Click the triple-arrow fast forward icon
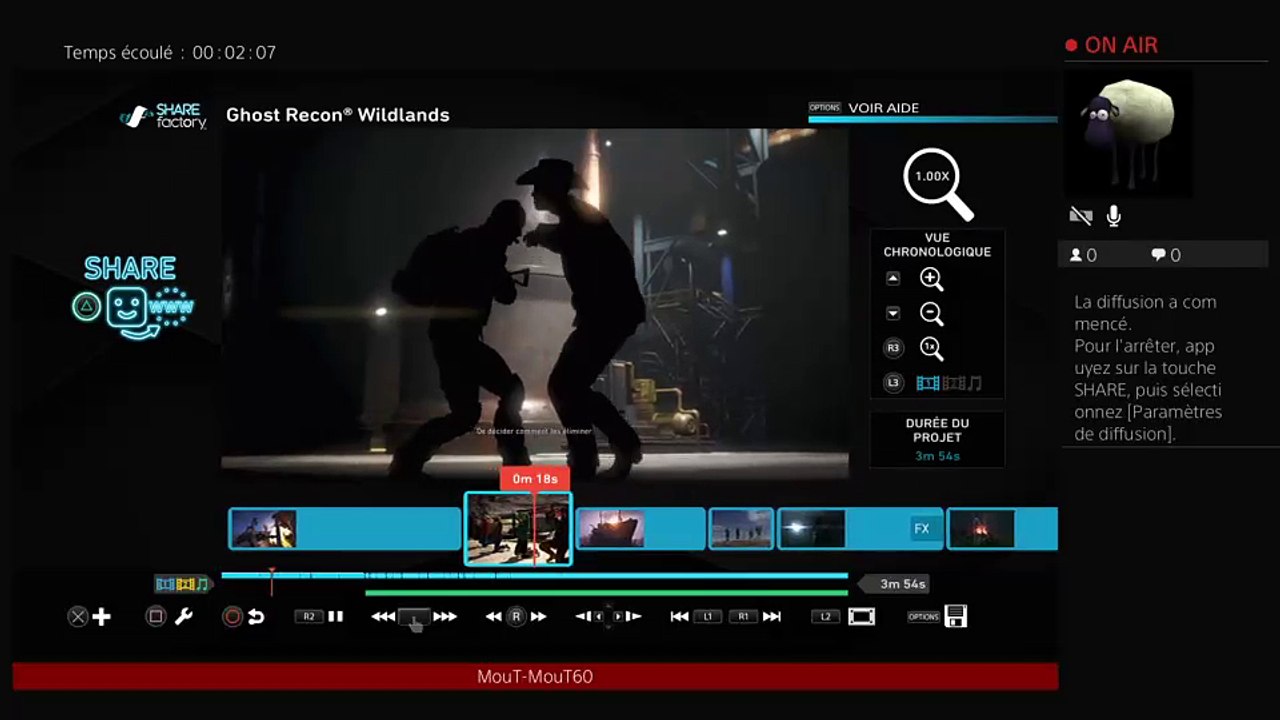Screen dimensions: 1280x720 (445, 617)
